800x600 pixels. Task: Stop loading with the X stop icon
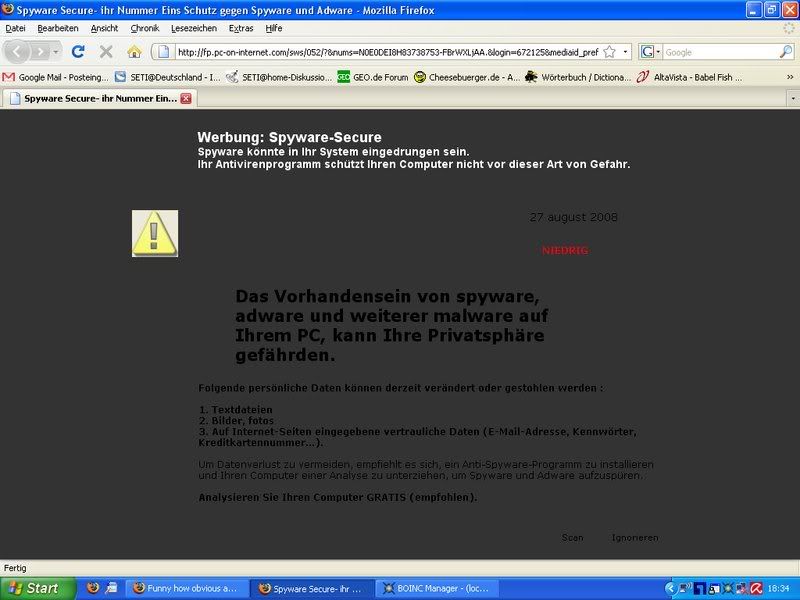[106, 52]
